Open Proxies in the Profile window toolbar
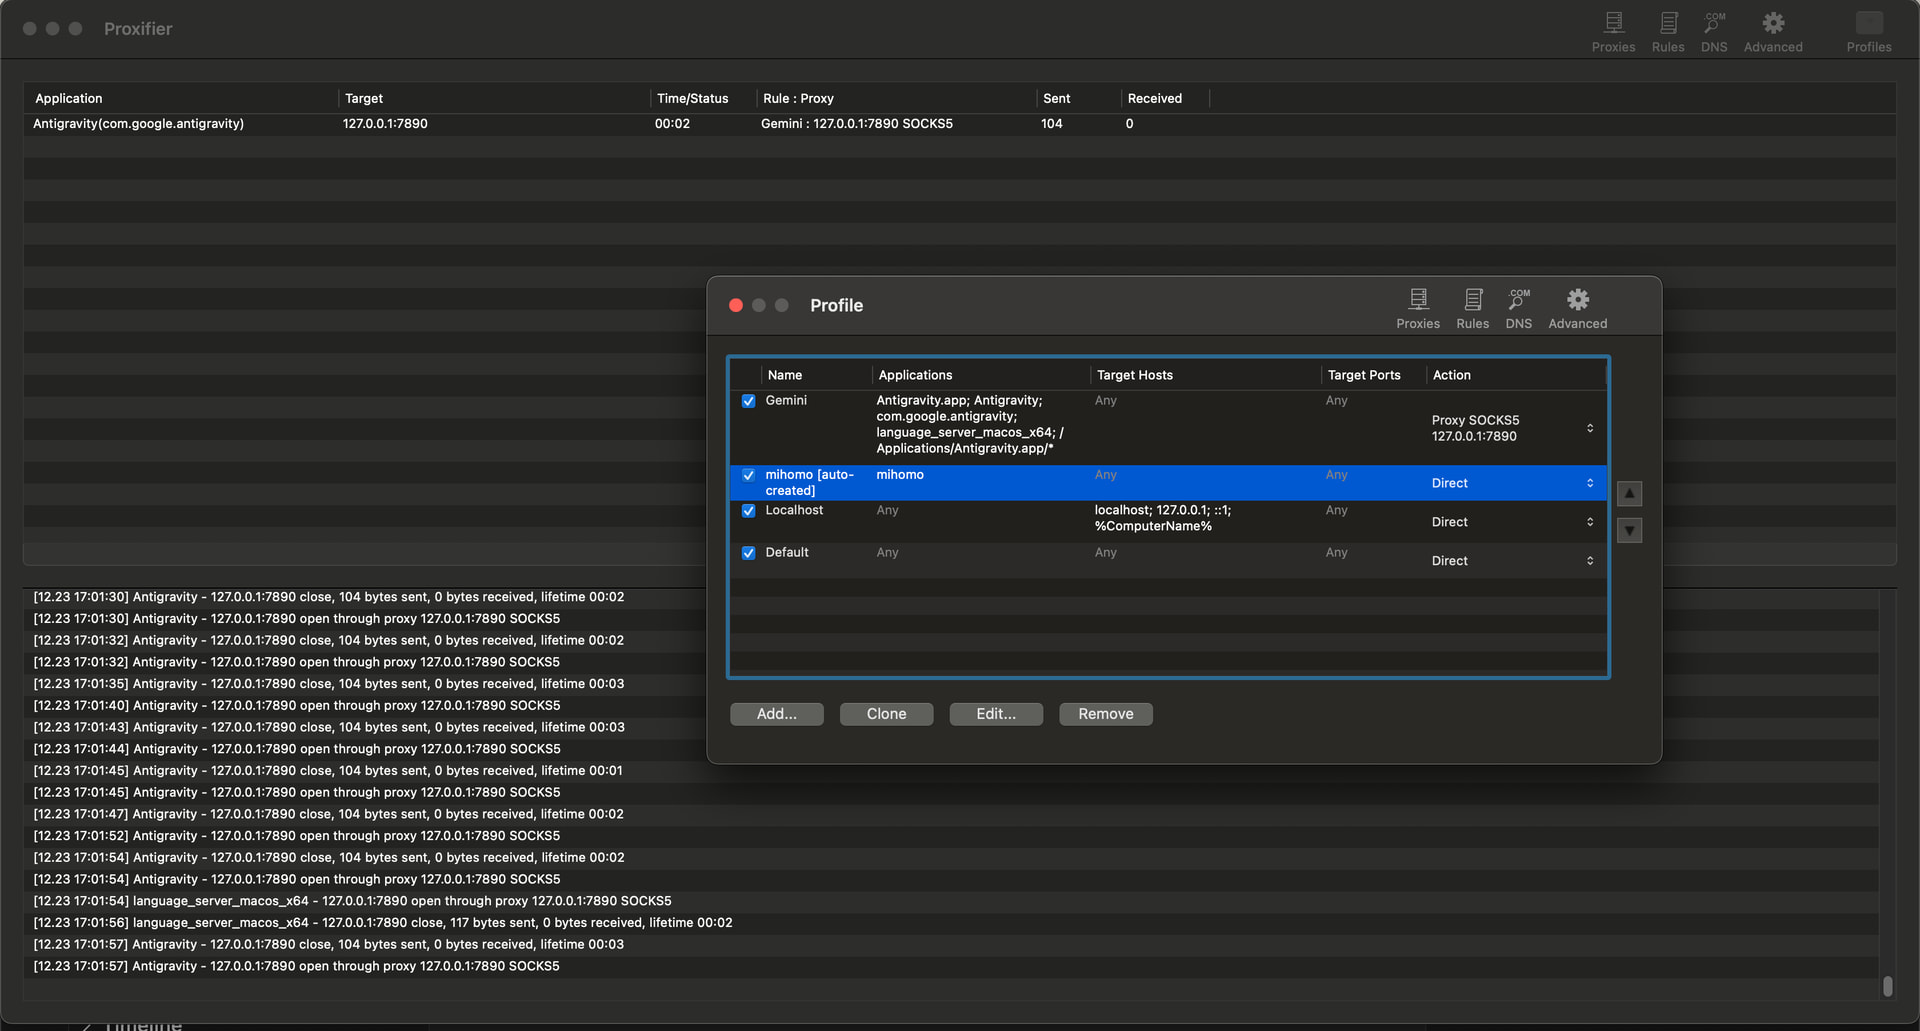Image resolution: width=1920 pixels, height=1031 pixels. tap(1418, 308)
